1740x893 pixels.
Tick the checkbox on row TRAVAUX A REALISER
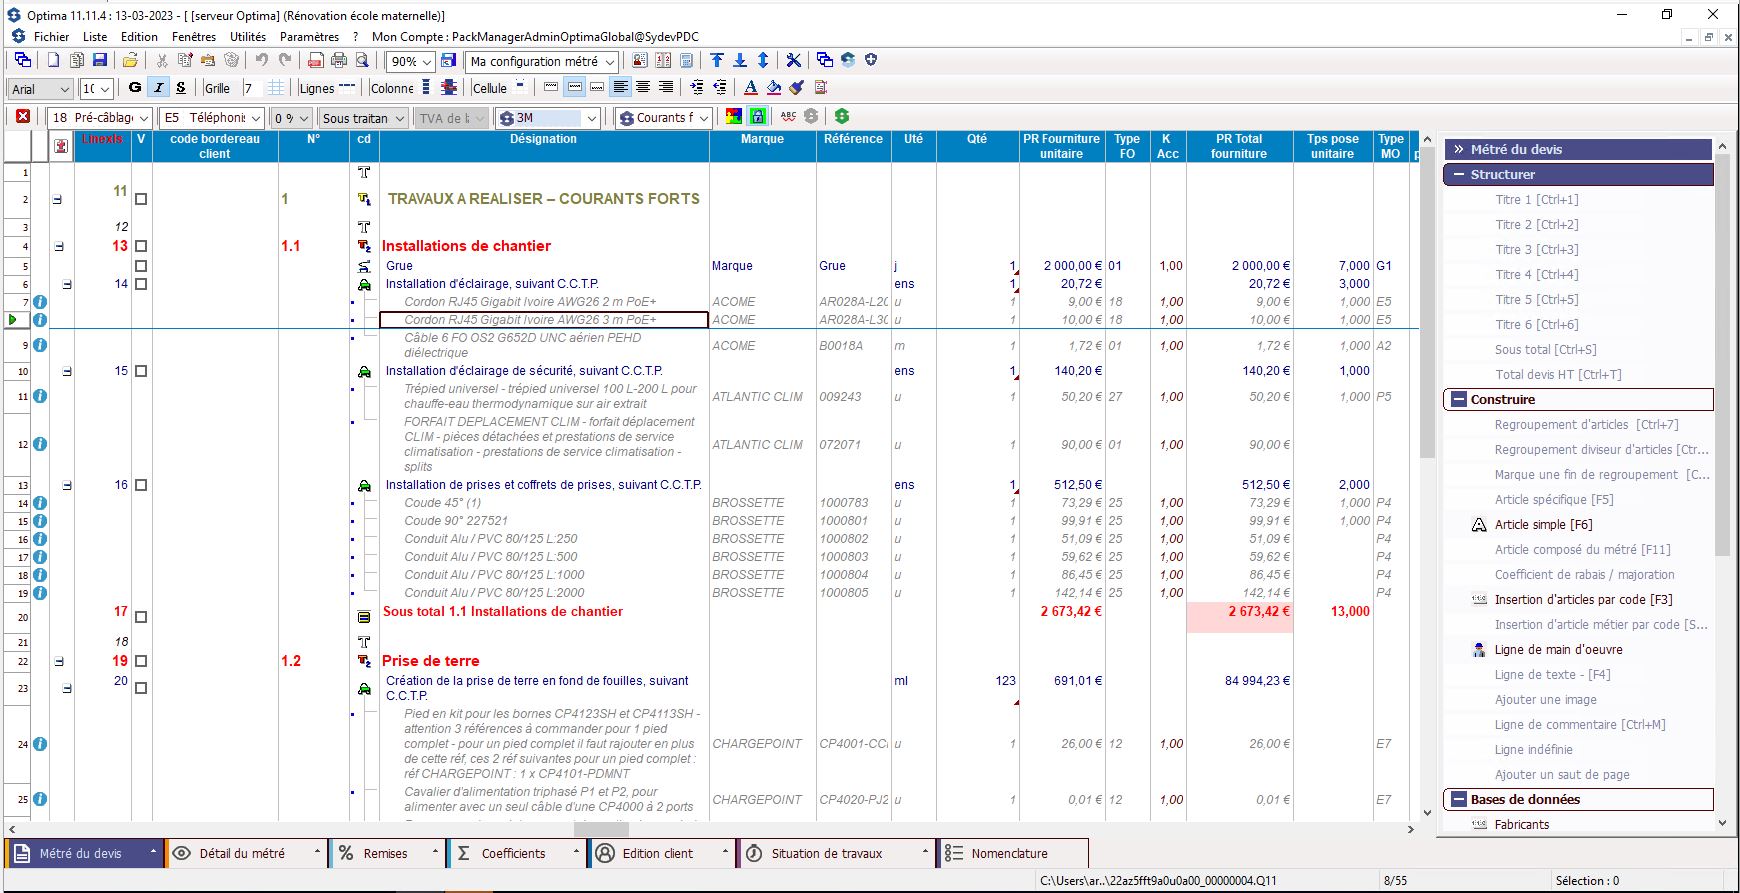point(141,200)
